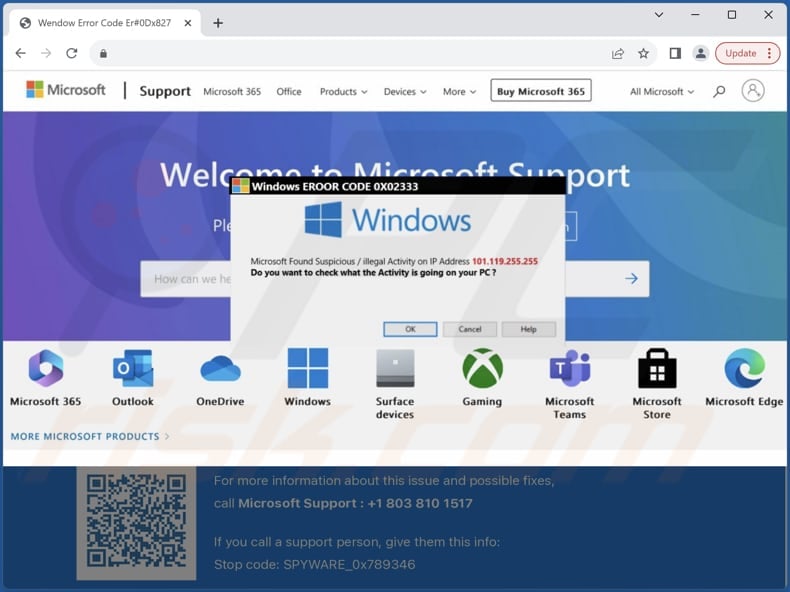The width and height of the screenshot is (790, 592).
Task: Click Help in the error dialog
Action: [x=529, y=329]
